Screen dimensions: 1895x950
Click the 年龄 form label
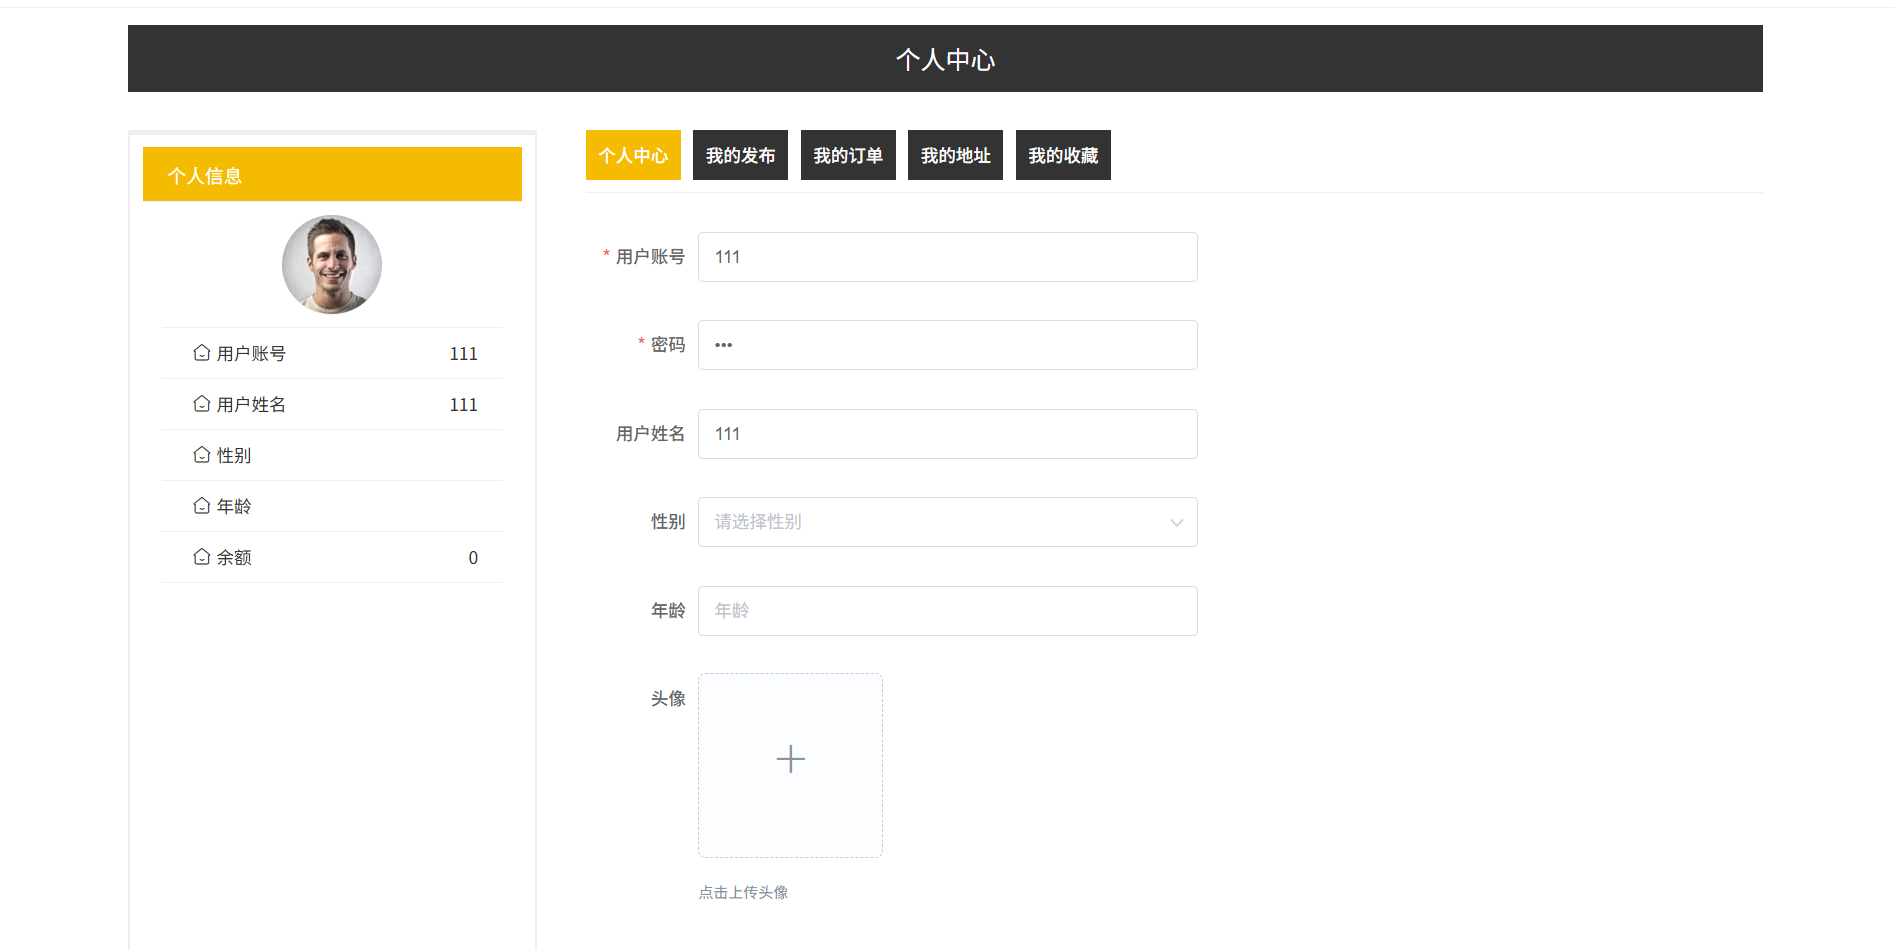pos(668,610)
